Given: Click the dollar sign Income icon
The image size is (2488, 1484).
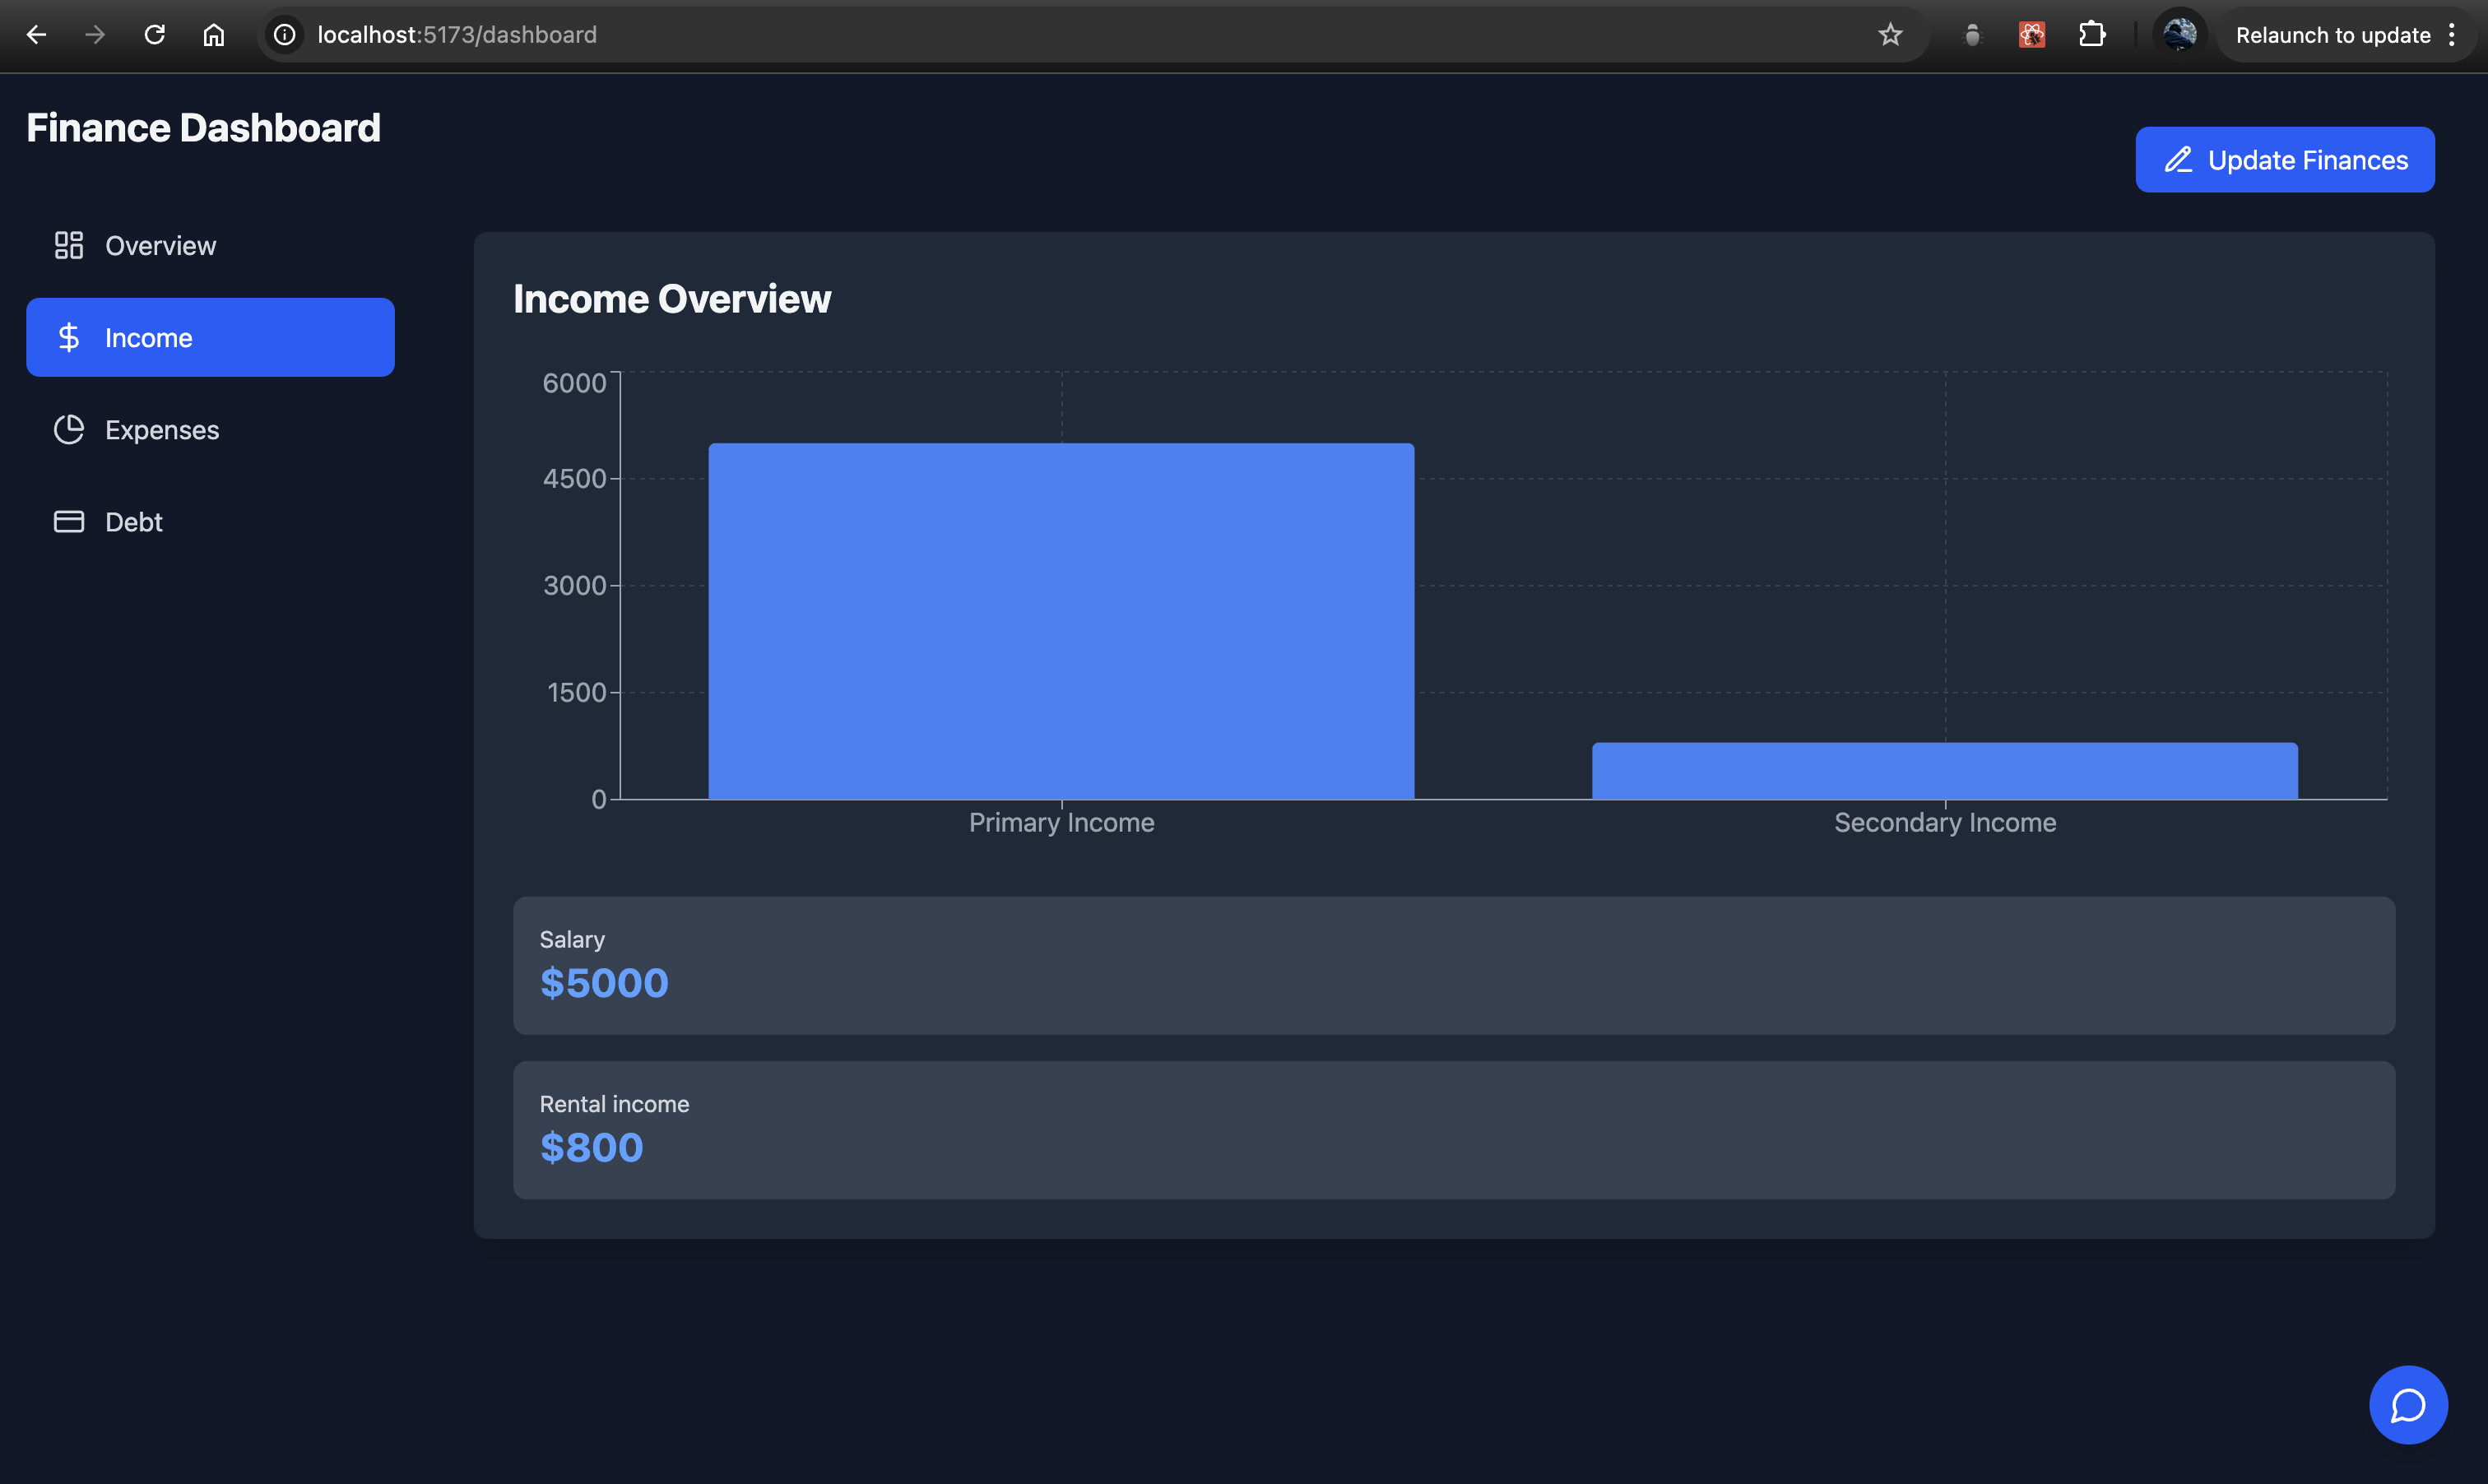Looking at the screenshot, I should (x=68, y=338).
